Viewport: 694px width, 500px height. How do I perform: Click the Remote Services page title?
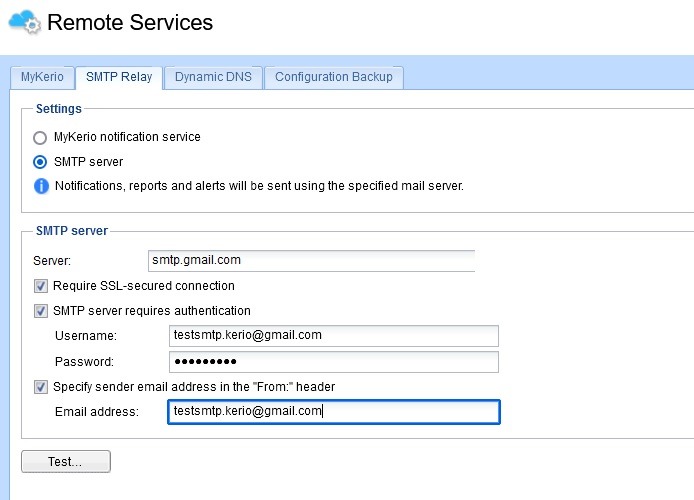click(x=130, y=22)
